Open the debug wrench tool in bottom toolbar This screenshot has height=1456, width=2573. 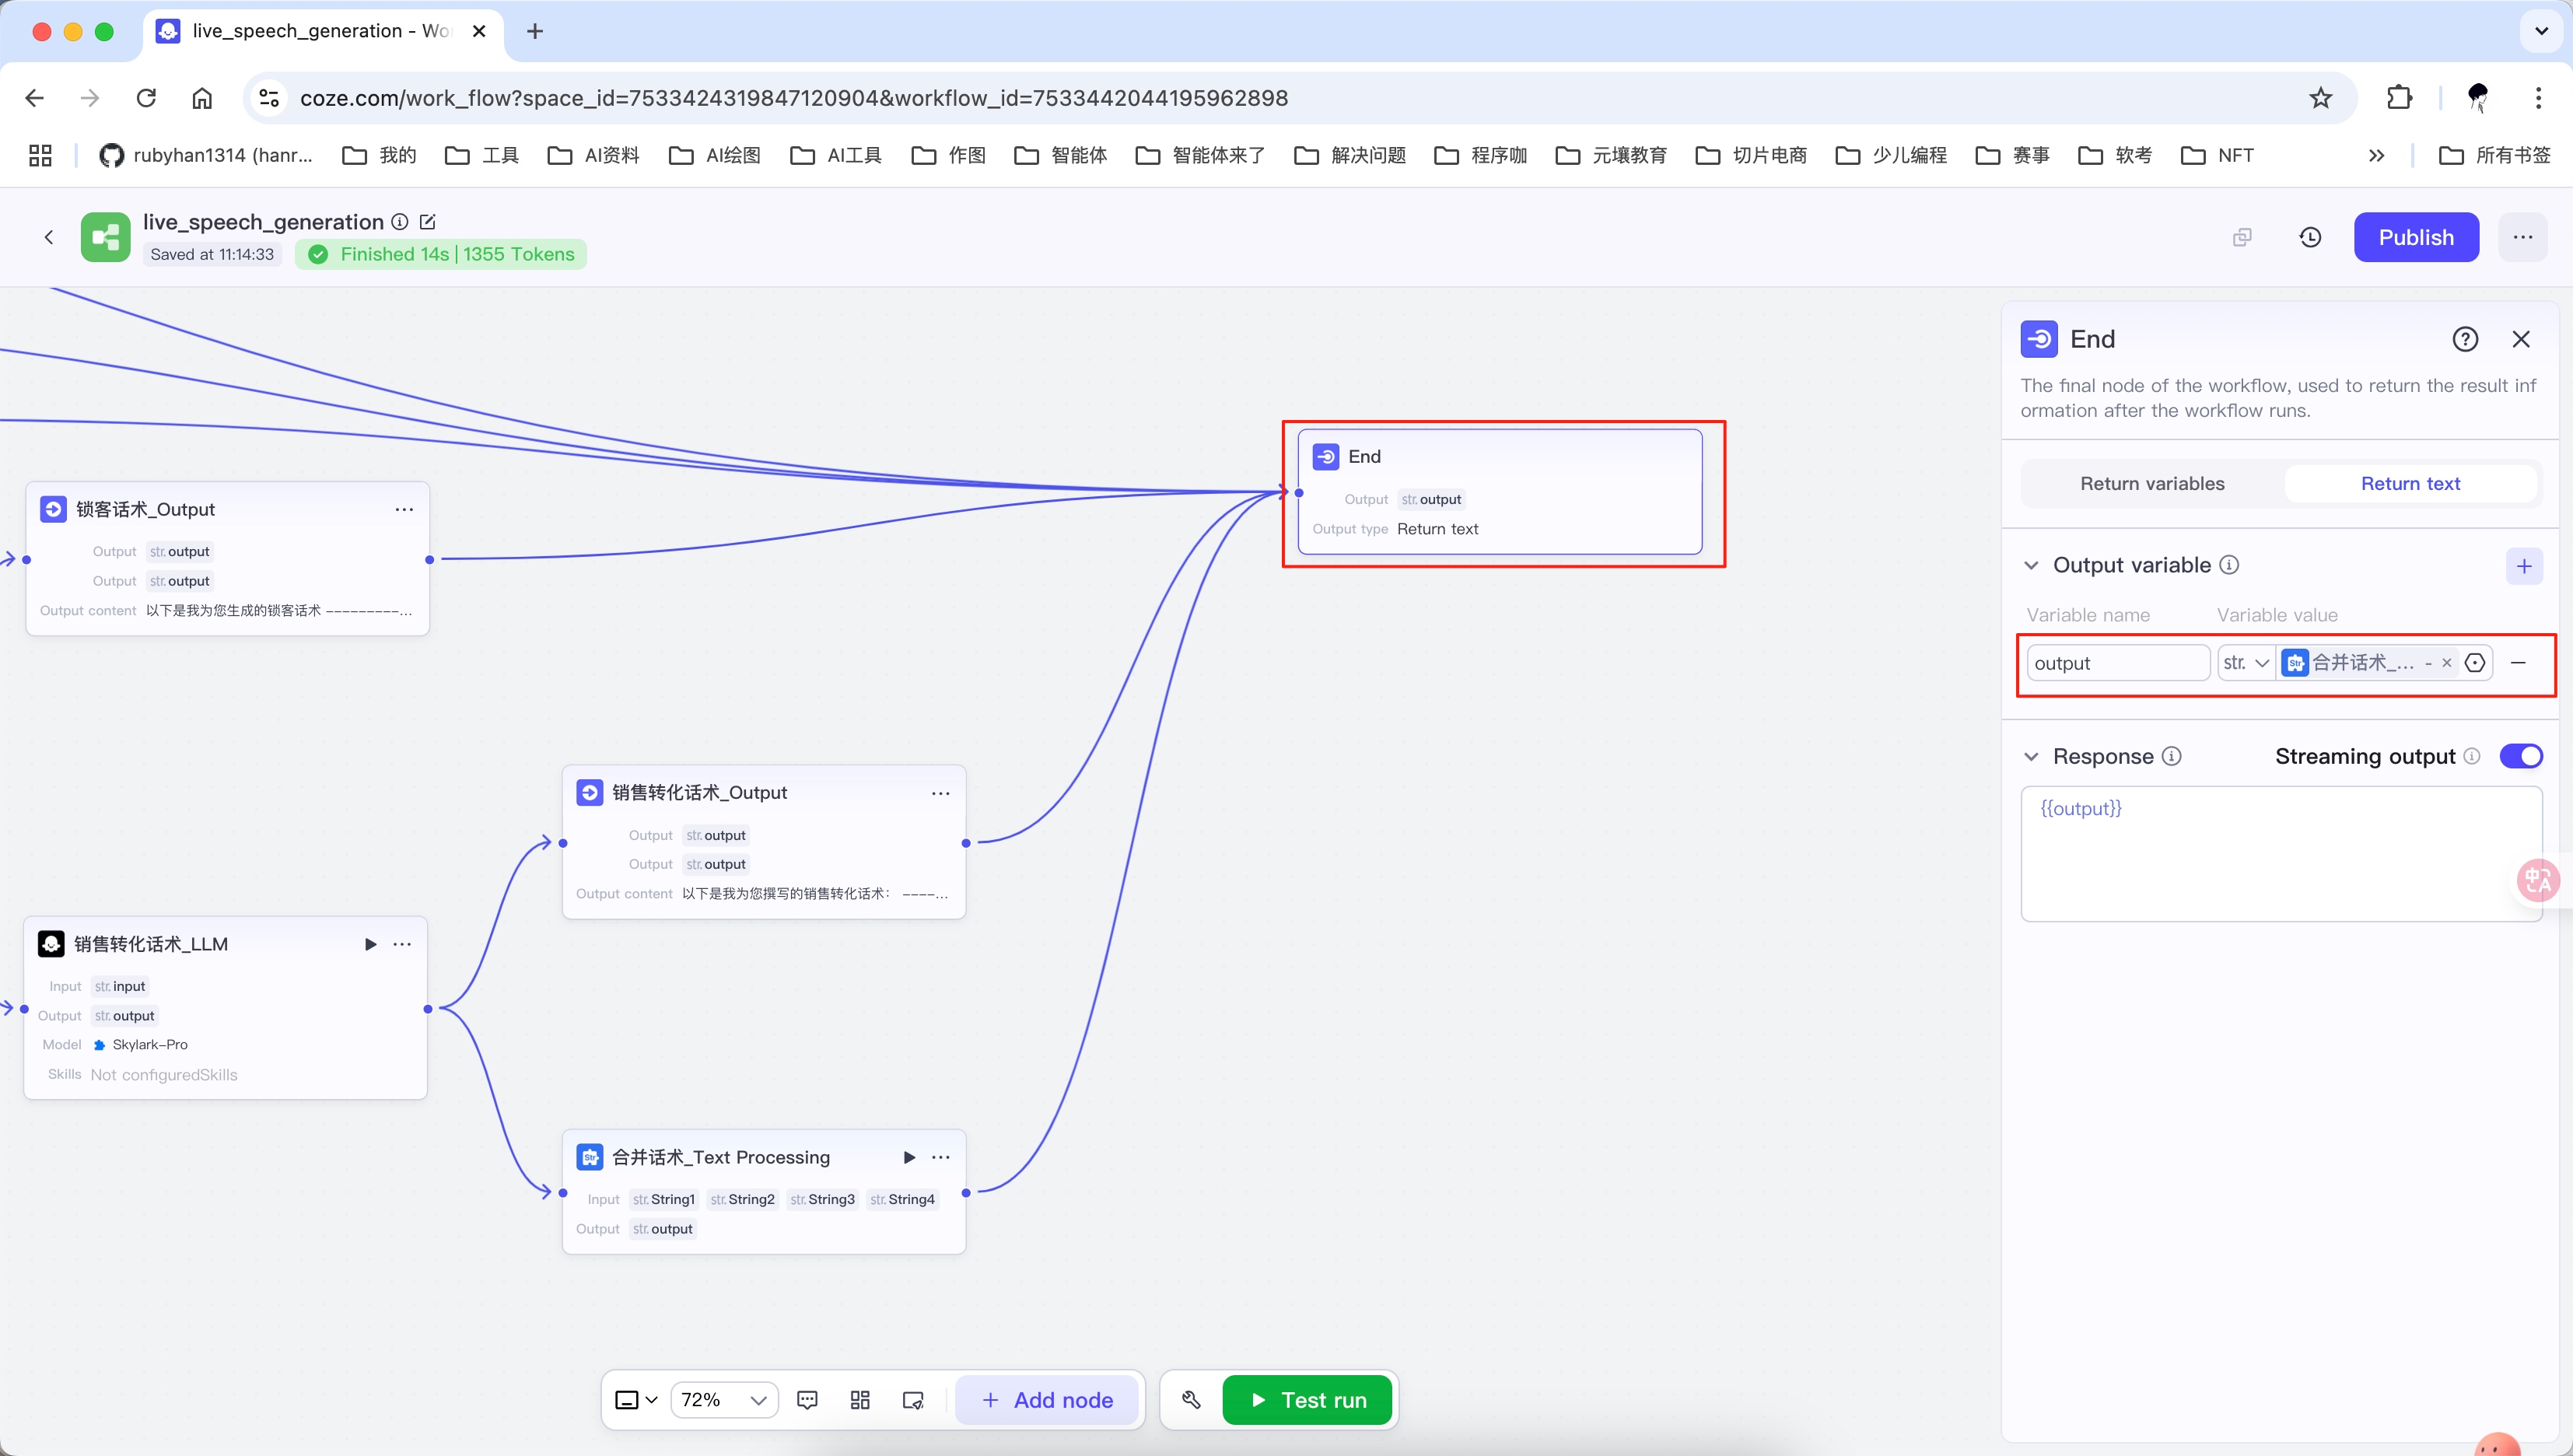pos(1191,1400)
